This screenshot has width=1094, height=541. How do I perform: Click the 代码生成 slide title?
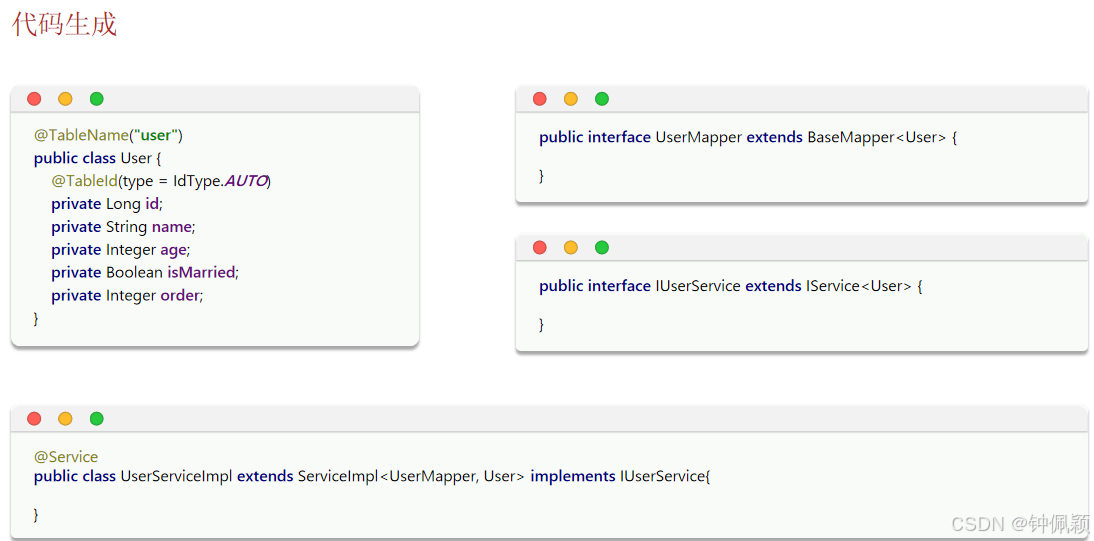[x=64, y=24]
